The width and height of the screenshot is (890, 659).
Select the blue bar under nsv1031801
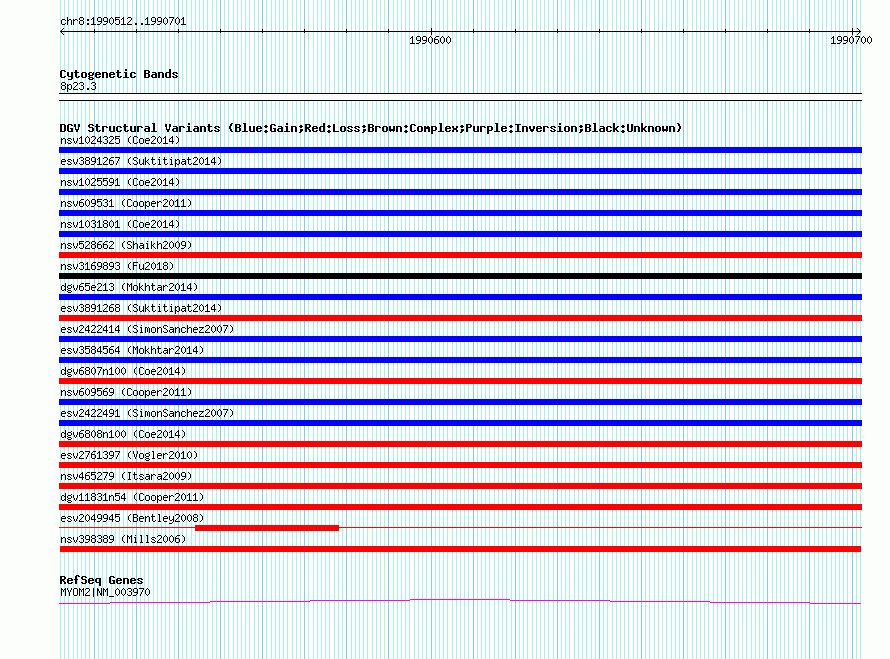460,234
